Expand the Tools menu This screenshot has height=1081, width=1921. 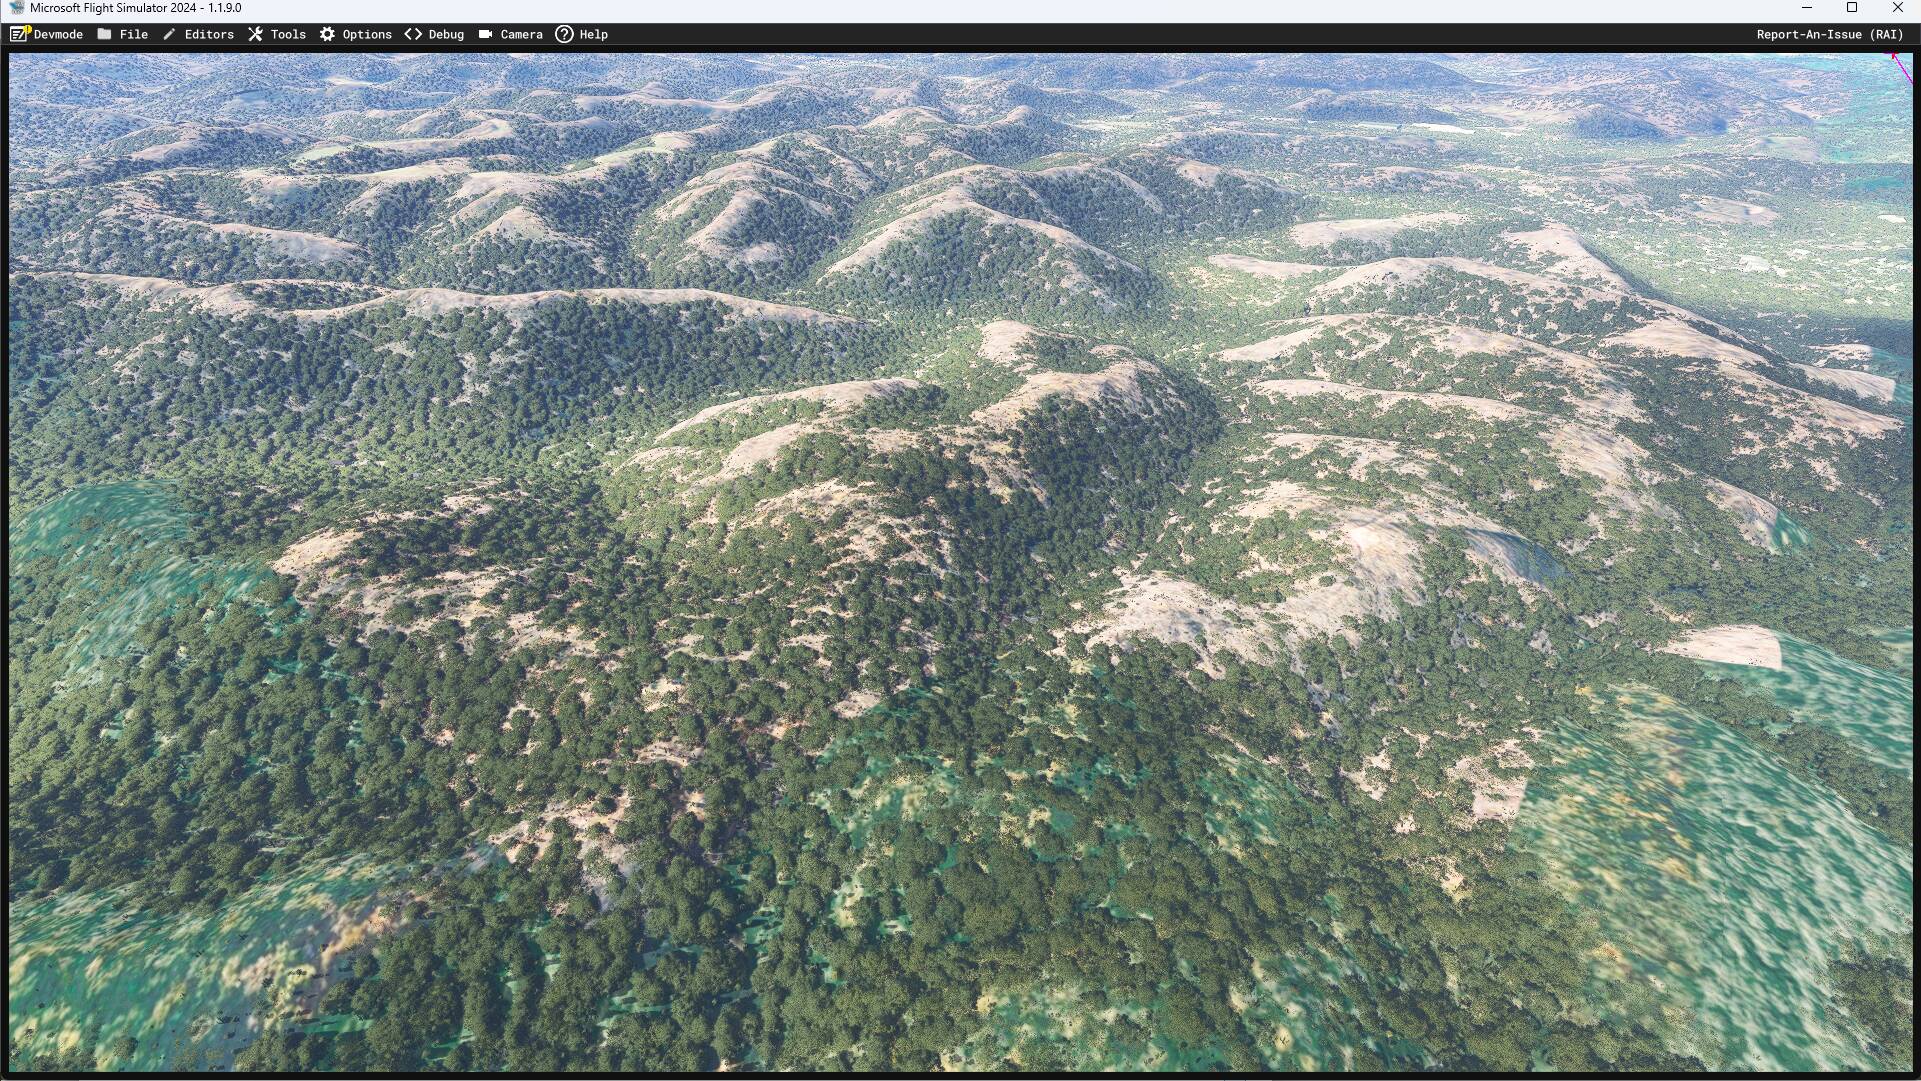pos(288,34)
